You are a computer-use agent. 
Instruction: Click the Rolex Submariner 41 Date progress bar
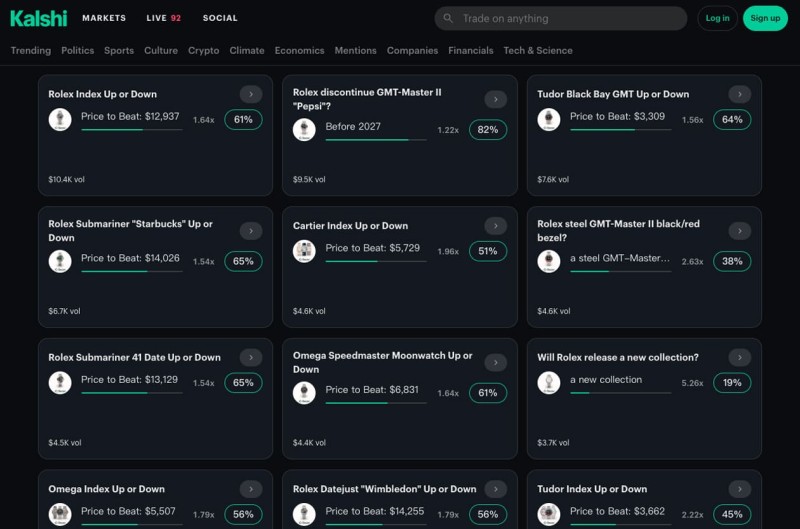[x=131, y=393]
